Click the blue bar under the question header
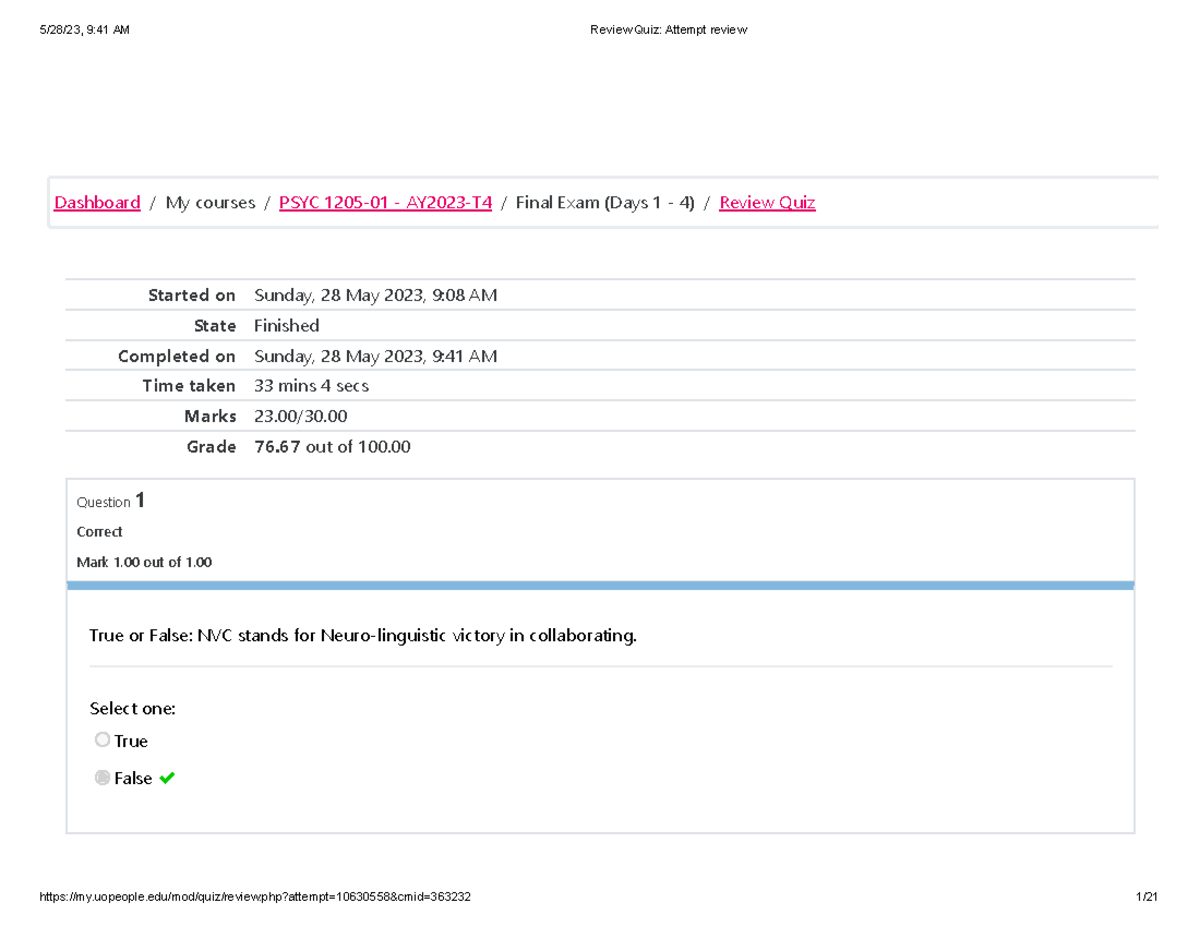Viewport: 1200px width, 927px height. click(x=600, y=585)
